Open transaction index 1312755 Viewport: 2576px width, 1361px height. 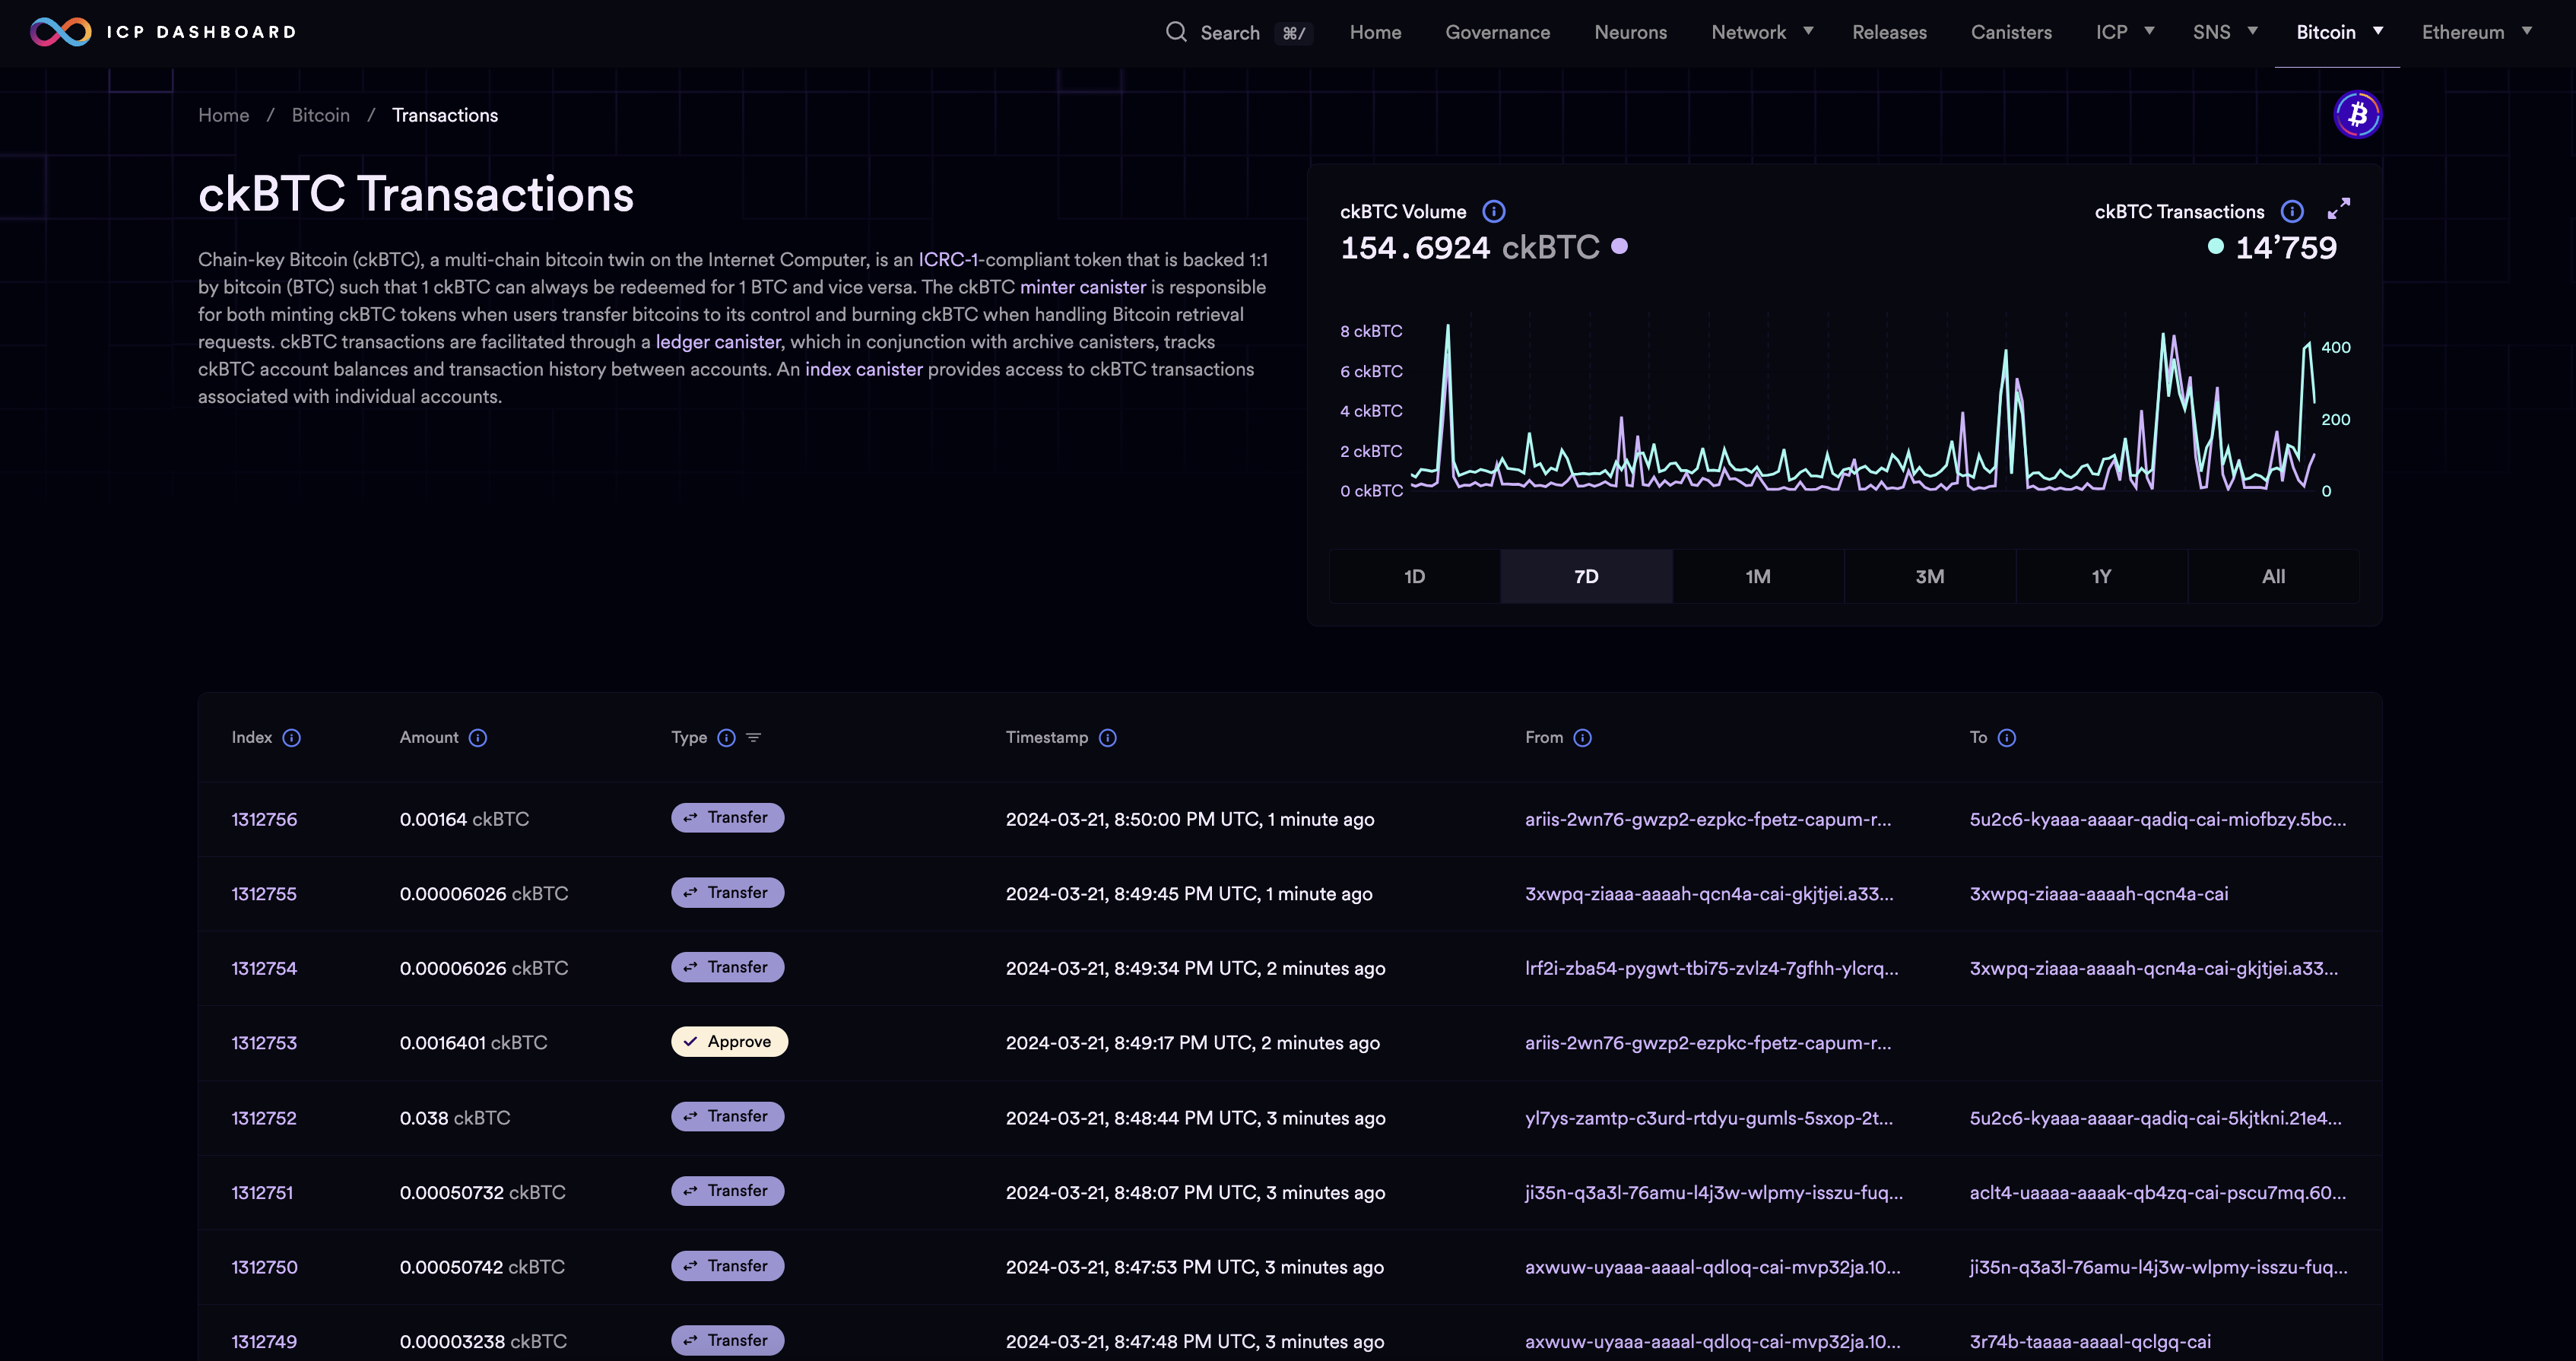coord(264,894)
